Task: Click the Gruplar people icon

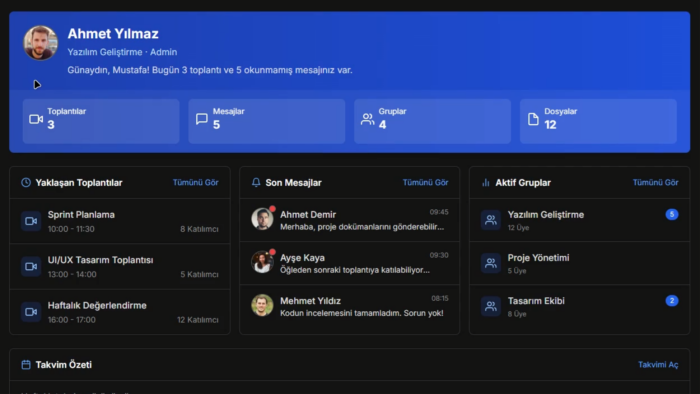Action: [x=367, y=119]
